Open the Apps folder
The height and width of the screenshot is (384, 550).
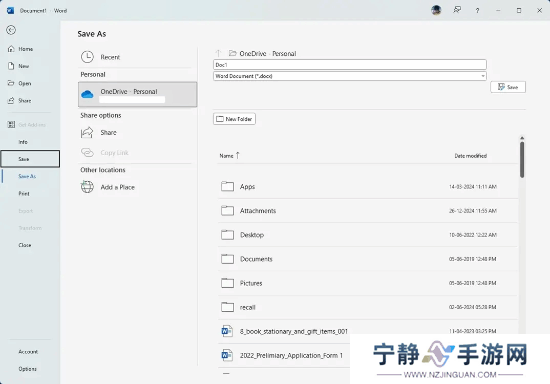coord(368,187)
